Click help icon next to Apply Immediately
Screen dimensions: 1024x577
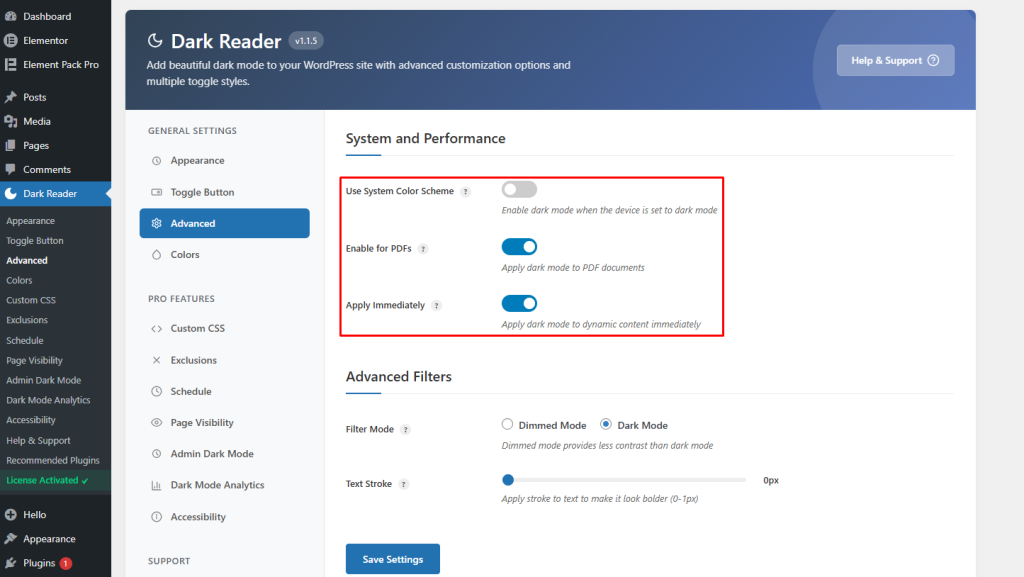click(x=437, y=305)
